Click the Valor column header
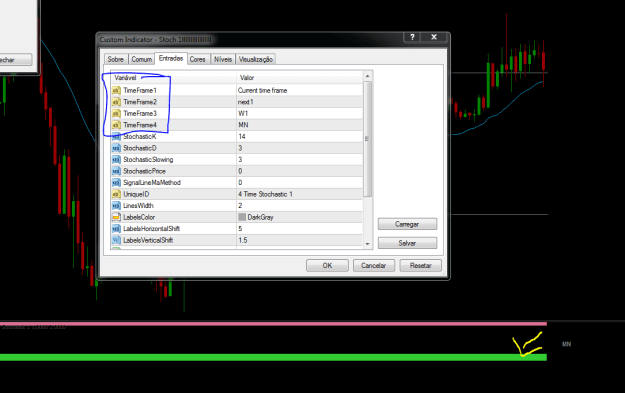This screenshot has width=625, height=393. (300, 78)
